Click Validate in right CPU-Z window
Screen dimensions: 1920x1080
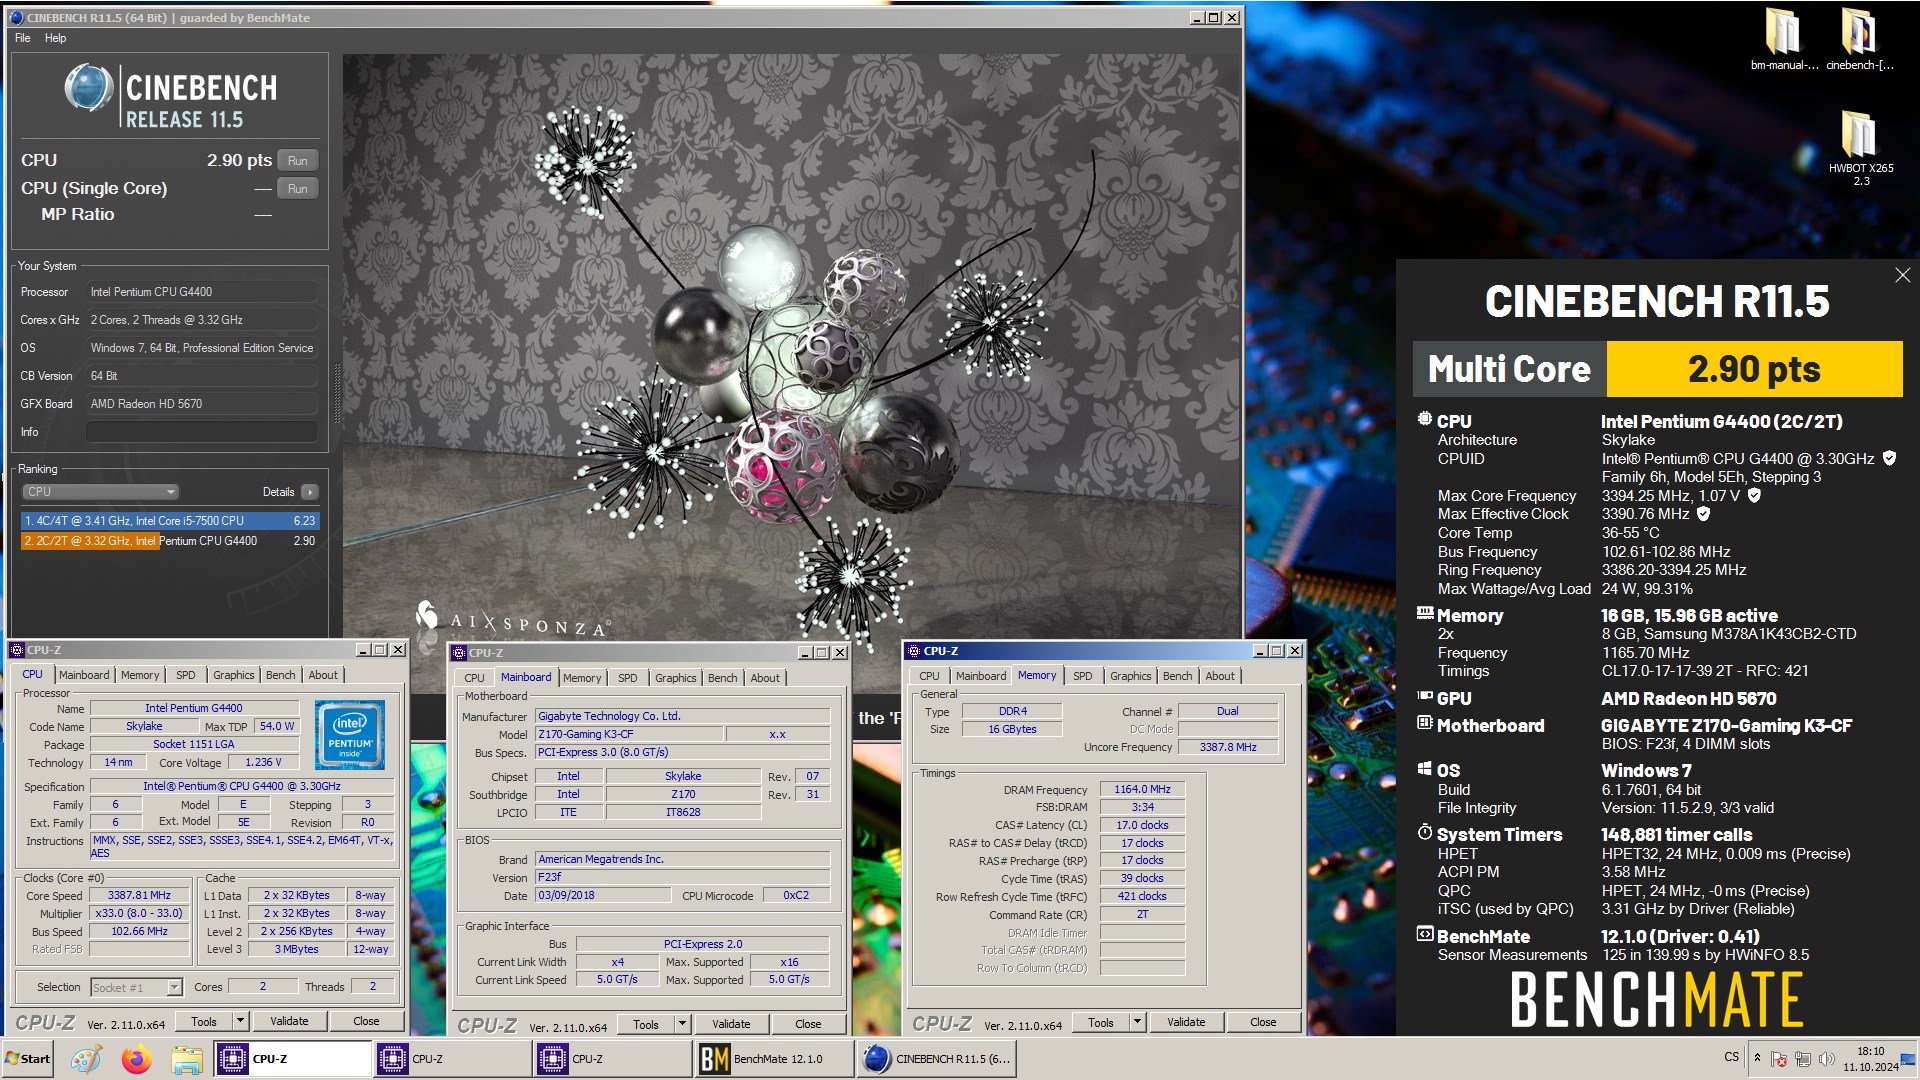[1186, 1022]
